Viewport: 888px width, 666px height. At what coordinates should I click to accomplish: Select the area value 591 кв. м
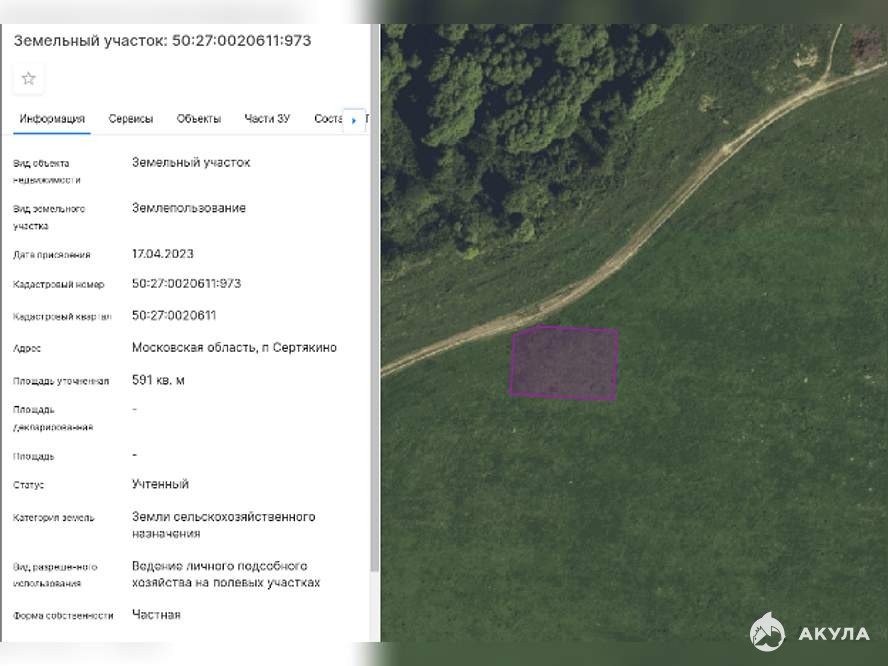coord(158,380)
